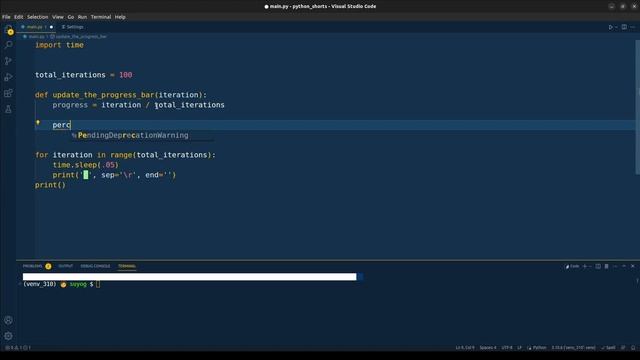Open the Search view in activity bar

[x=8, y=45]
